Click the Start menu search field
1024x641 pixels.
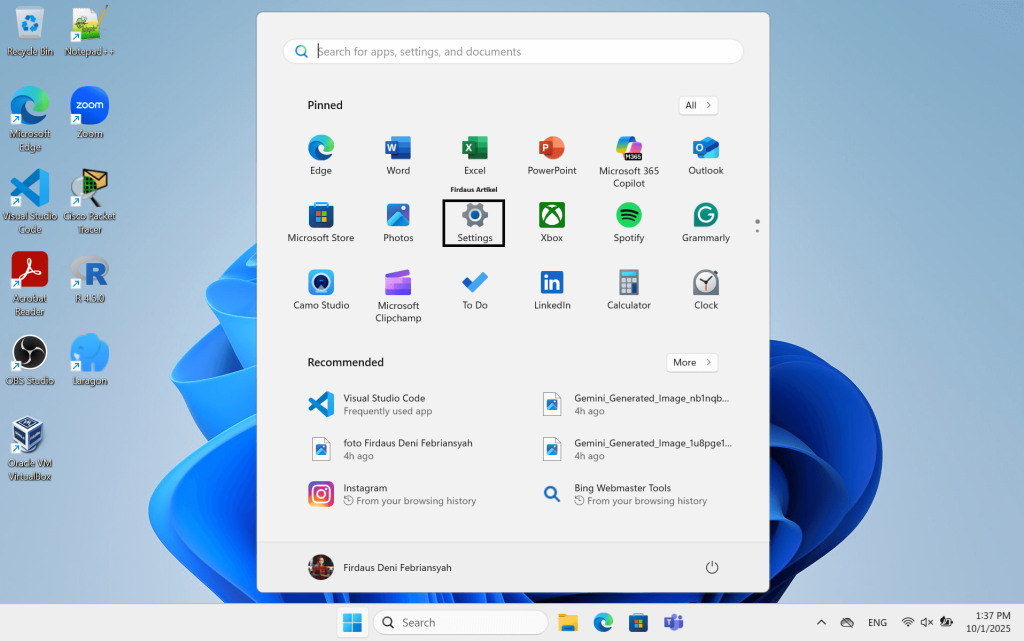pyautogui.click(x=520, y=51)
